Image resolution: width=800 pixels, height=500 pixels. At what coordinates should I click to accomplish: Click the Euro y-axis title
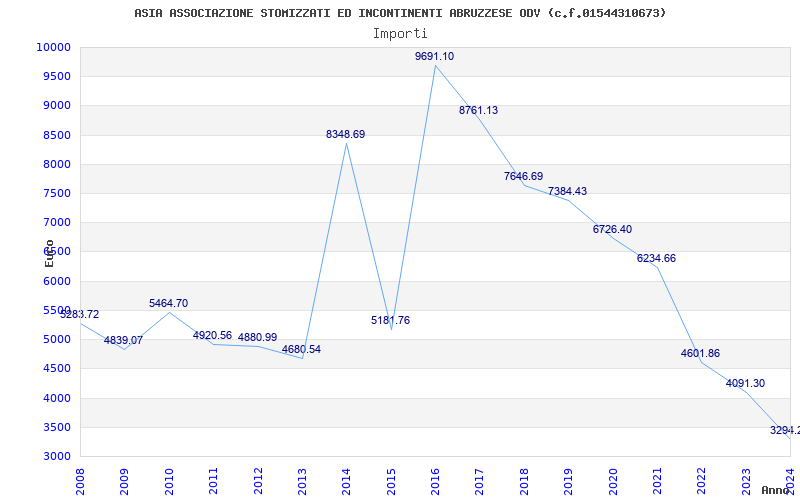click(49, 253)
